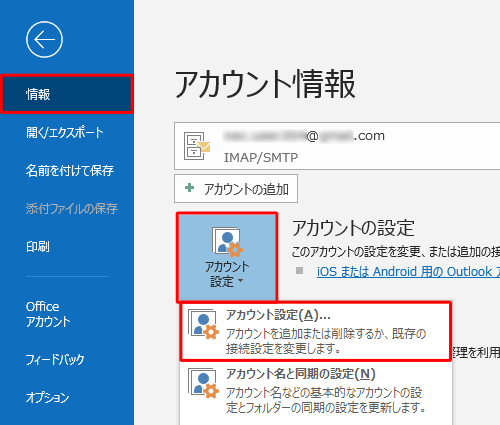
Task: Click the icon beside アカウント設定(A)...
Action: coord(203,325)
